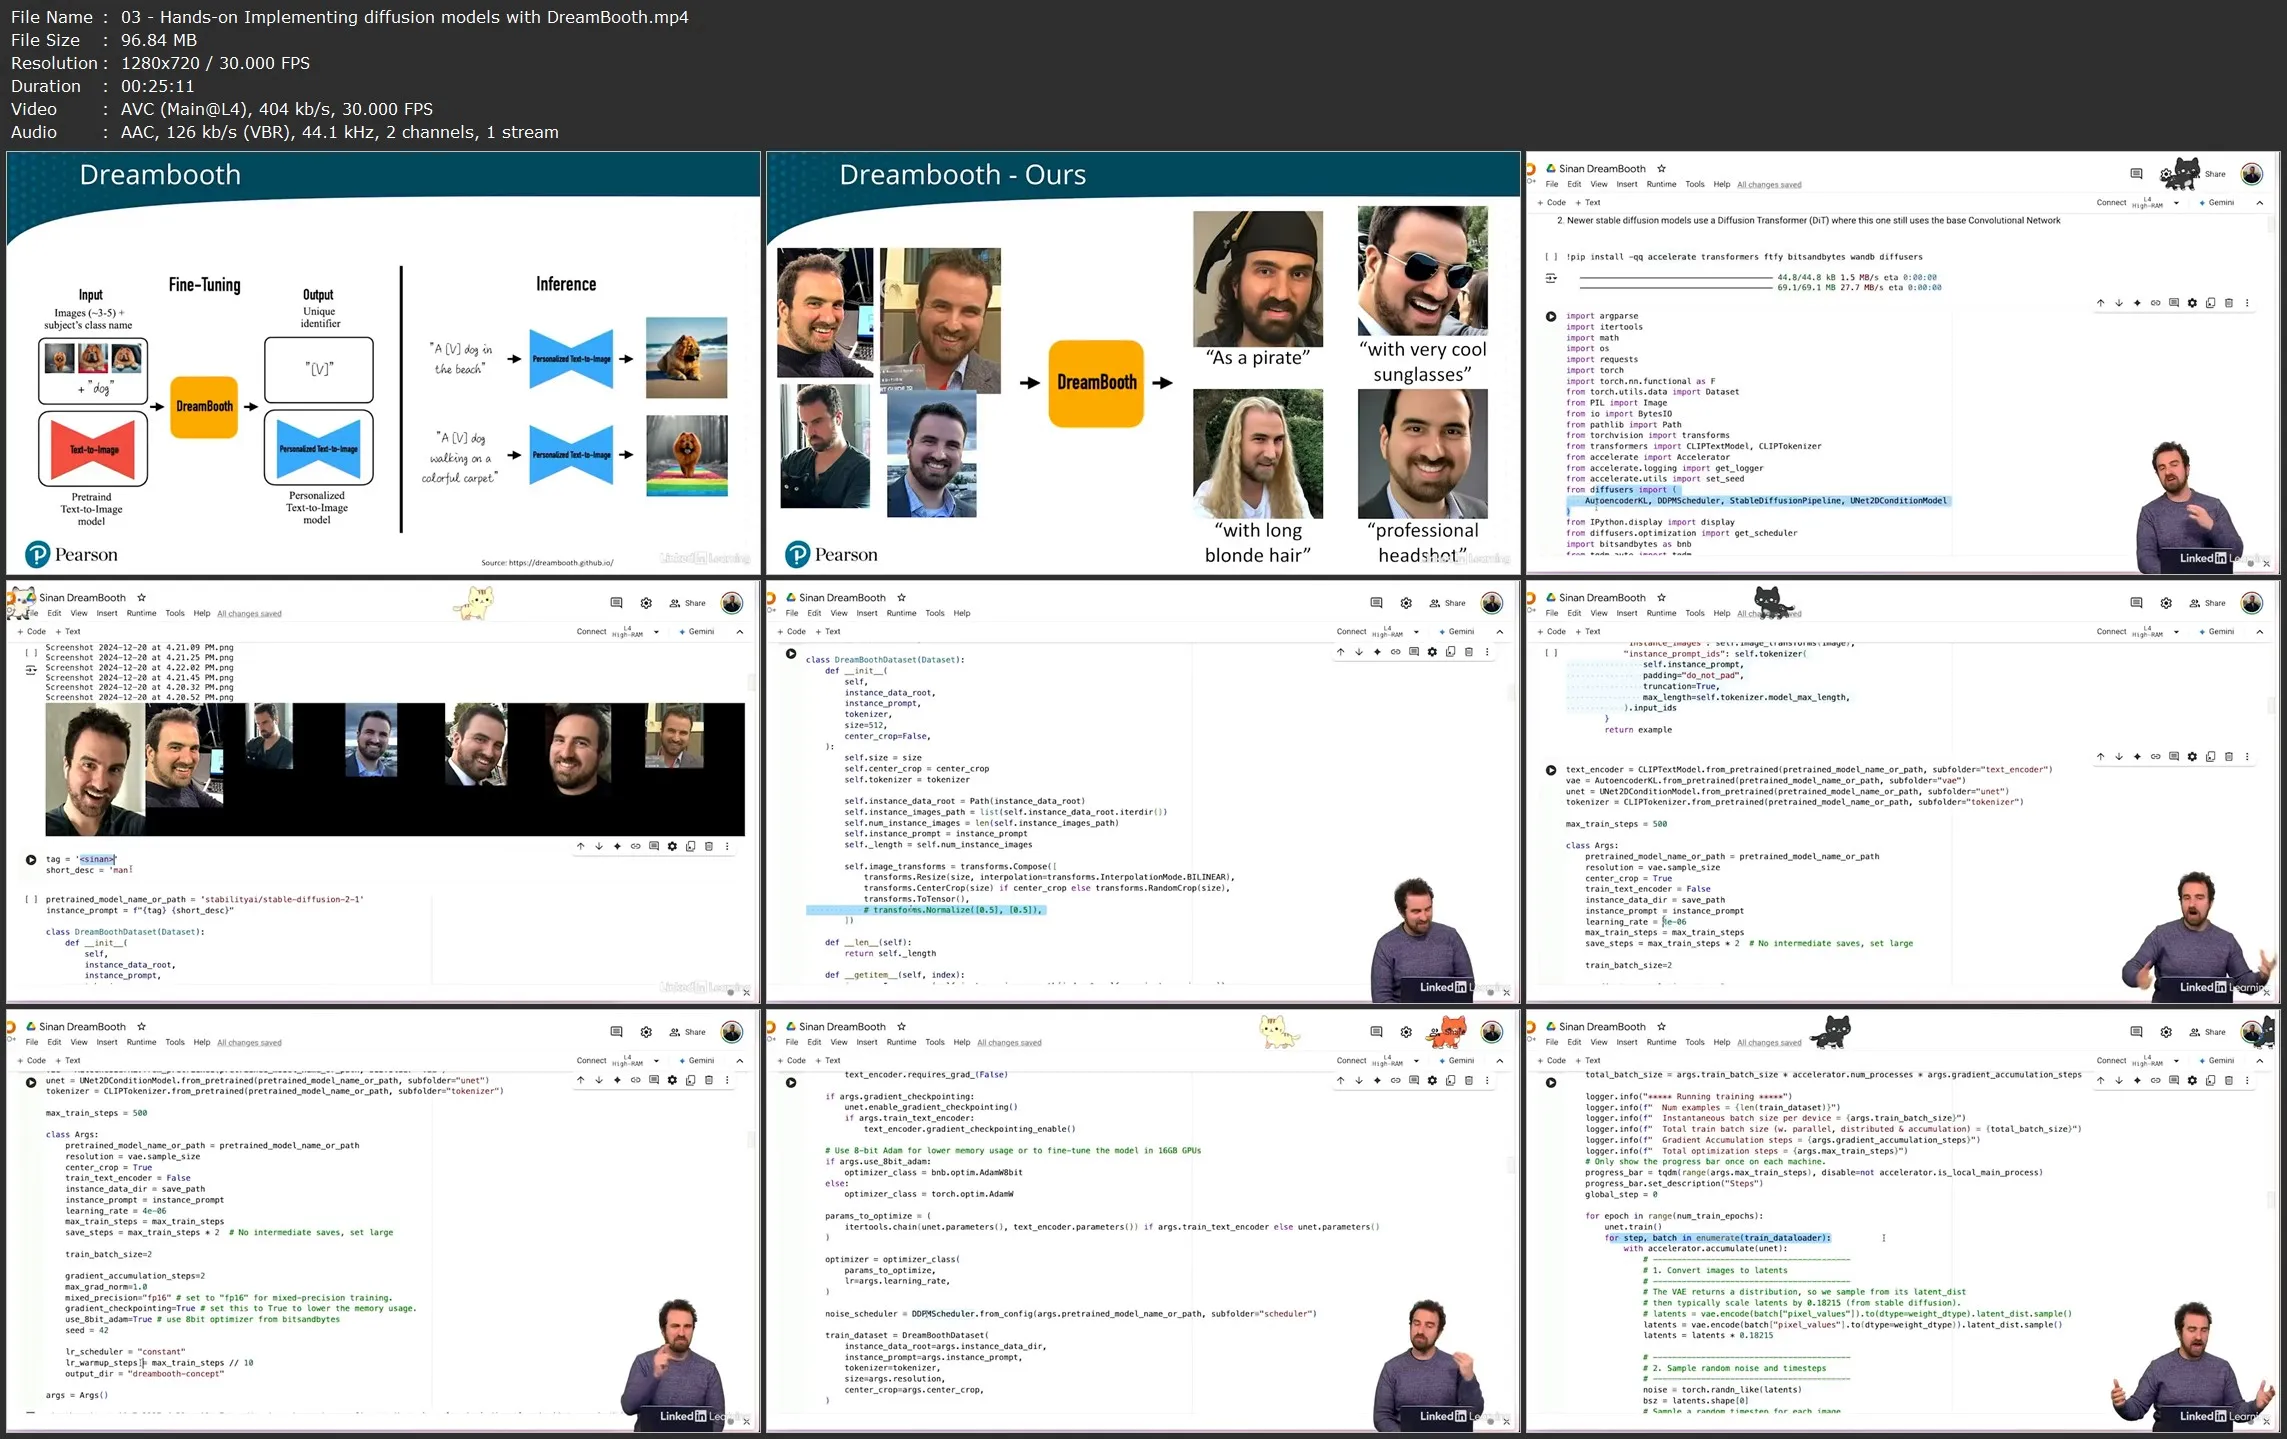The image size is (2287, 1439).
Task: Star the notebook in the transforms.Normalize frame
Action: pyautogui.click(x=901, y=598)
